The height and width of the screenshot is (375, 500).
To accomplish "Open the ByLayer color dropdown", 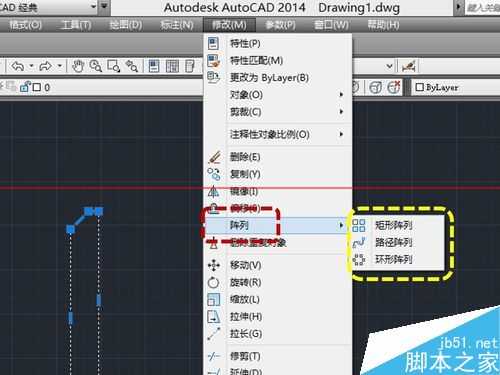I will [x=456, y=87].
